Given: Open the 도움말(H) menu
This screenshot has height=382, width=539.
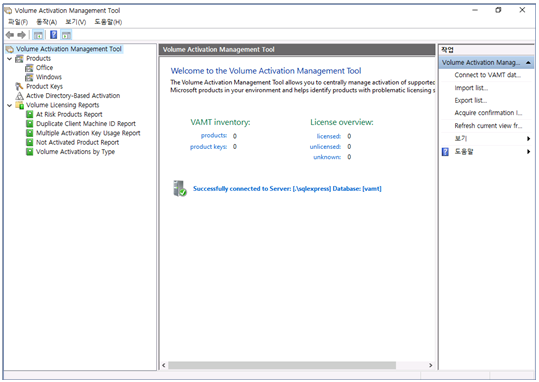Looking at the screenshot, I should coord(108,22).
